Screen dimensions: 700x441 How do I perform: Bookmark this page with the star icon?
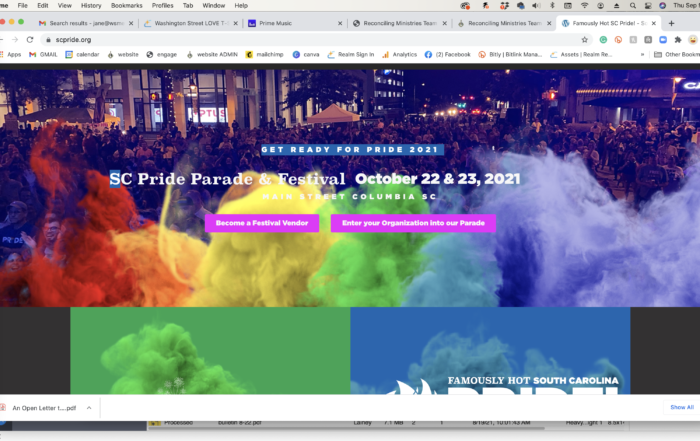point(584,40)
